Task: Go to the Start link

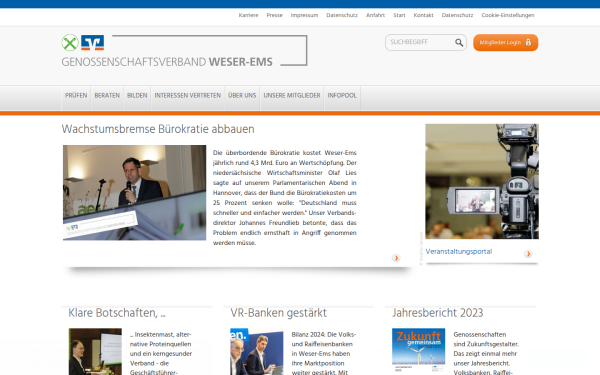Action: point(399,15)
